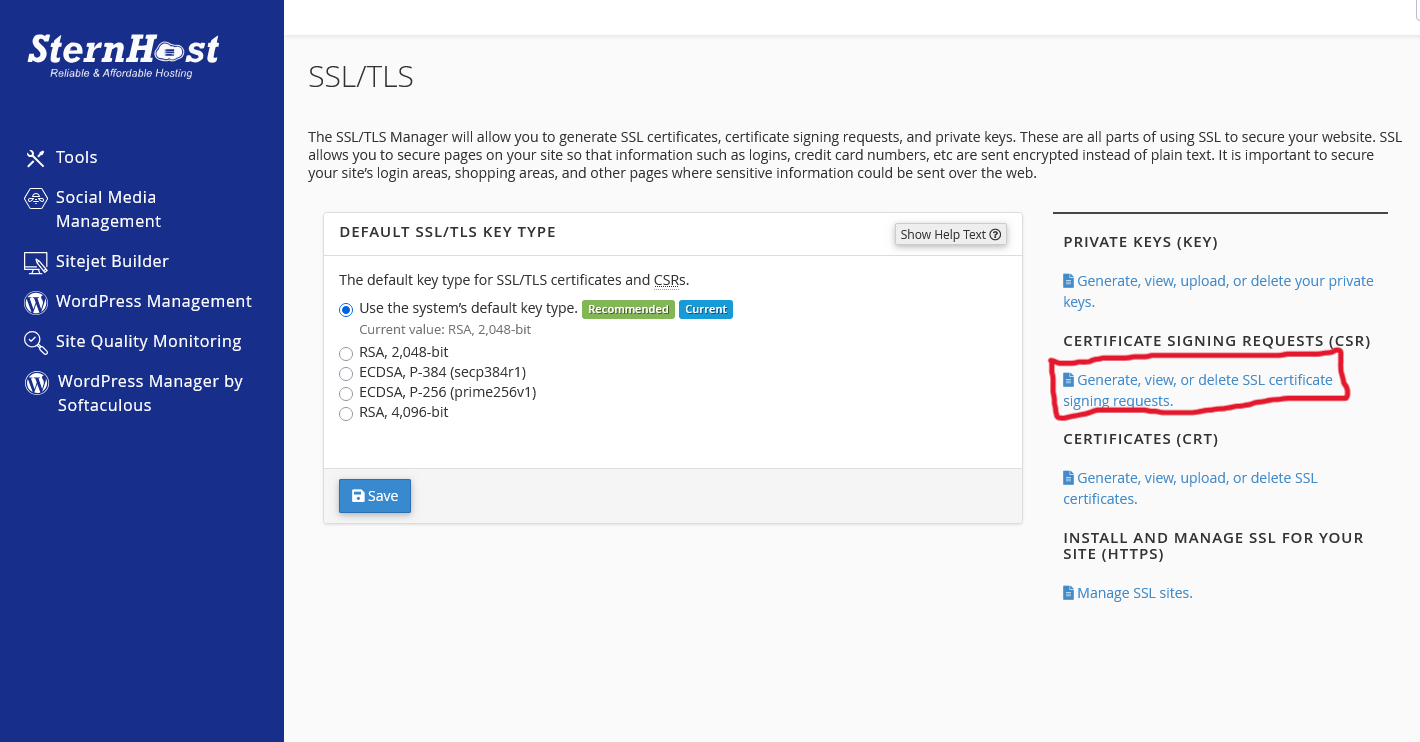Click the Tools wrench icon in sidebar
This screenshot has width=1420, height=742.
pyautogui.click(x=36, y=158)
